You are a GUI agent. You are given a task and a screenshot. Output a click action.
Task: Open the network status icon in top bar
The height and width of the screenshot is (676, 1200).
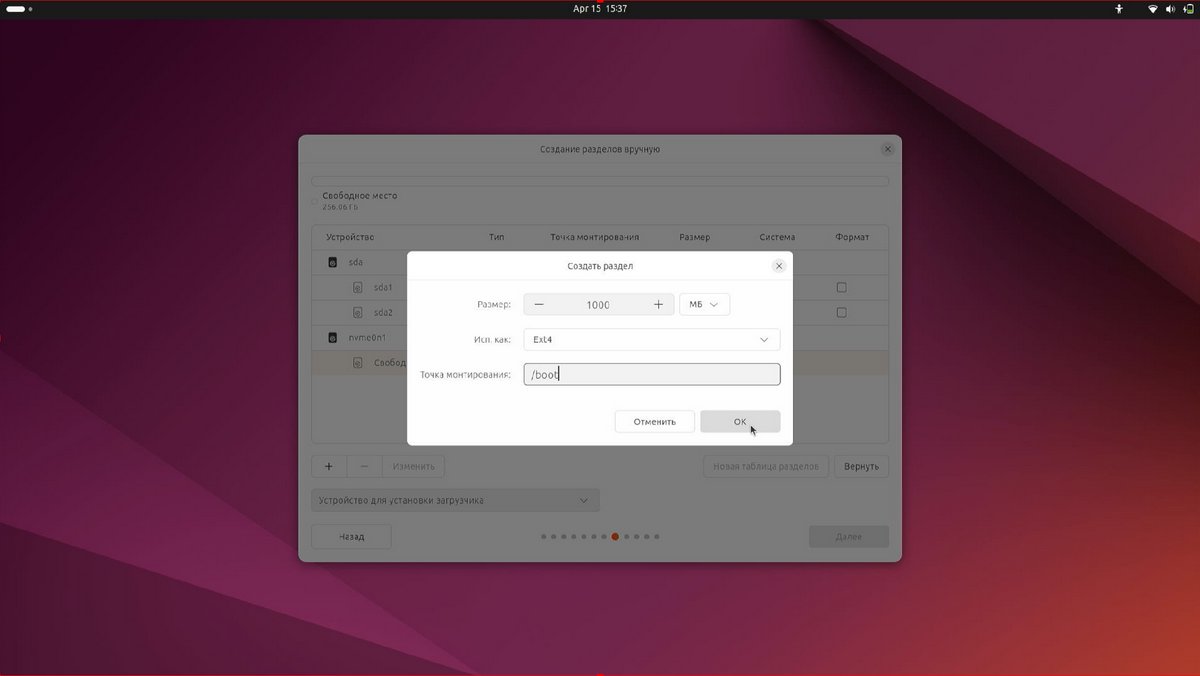pyautogui.click(x=1152, y=9)
